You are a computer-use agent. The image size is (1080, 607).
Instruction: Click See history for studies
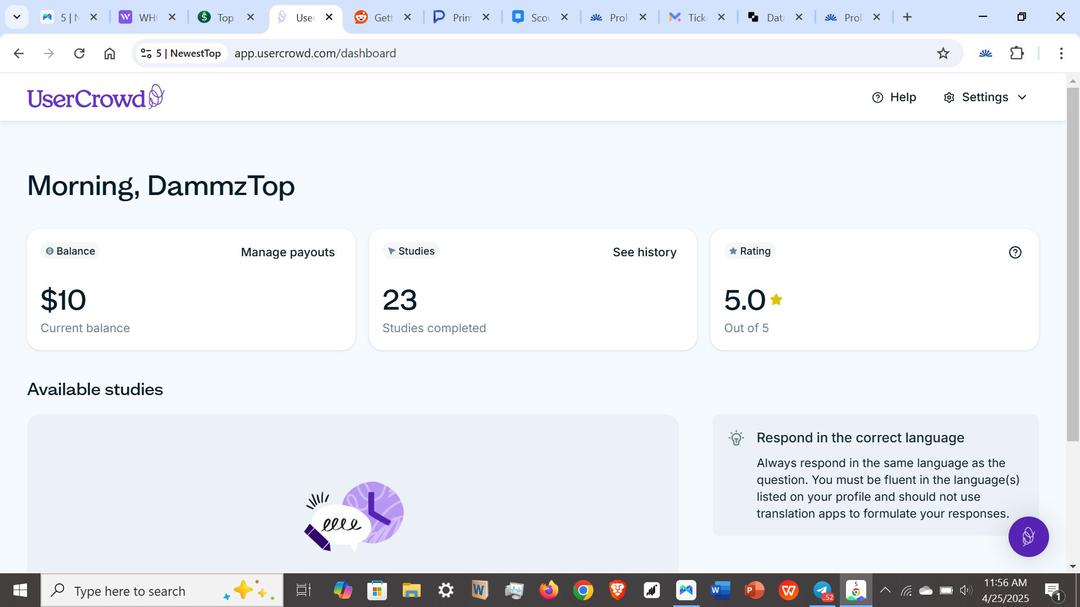coord(644,252)
